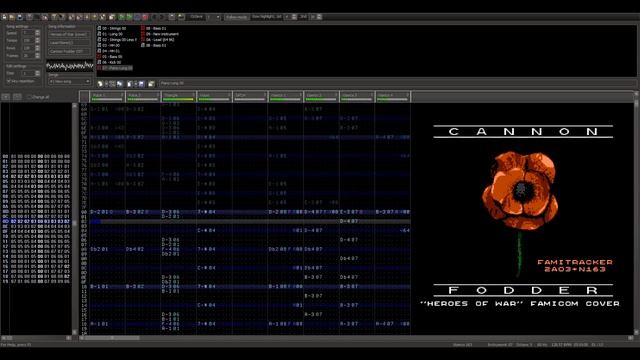This screenshot has width=640, height=360.
Task: Click the Follow-mode toolbar button
Action: click(236, 17)
